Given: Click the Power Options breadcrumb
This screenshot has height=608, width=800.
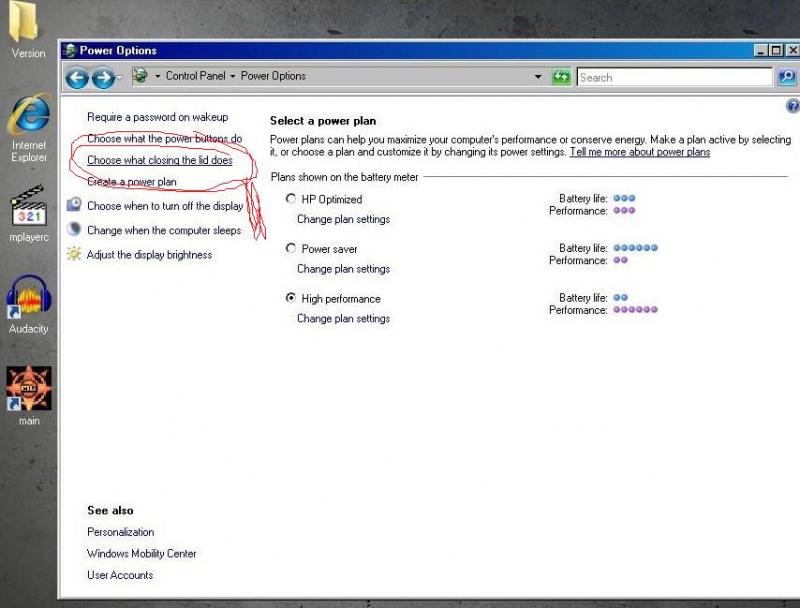Looking at the screenshot, I should click(x=273, y=75).
